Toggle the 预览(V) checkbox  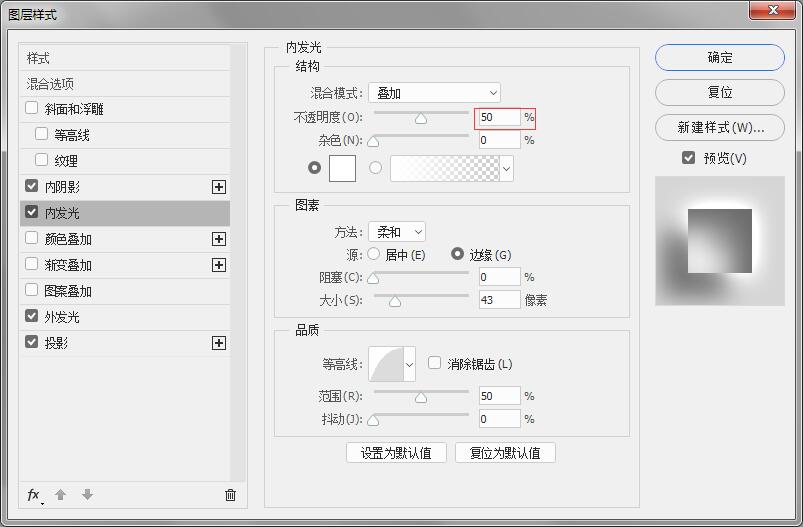(689, 158)
